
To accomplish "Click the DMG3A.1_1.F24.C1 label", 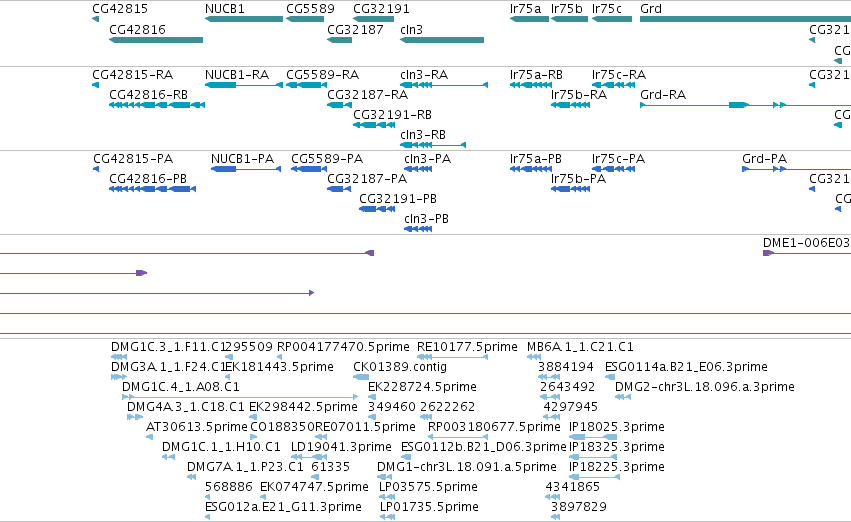I will [x=168, y=367].
